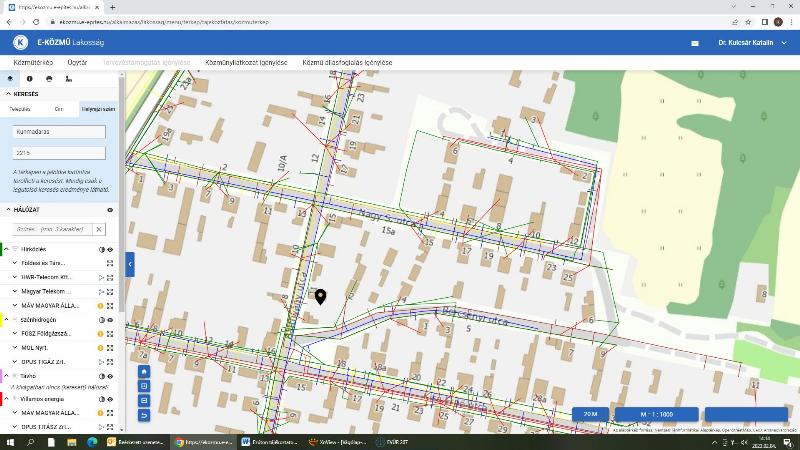Zoom in using the plus map button

click(144, 385)
